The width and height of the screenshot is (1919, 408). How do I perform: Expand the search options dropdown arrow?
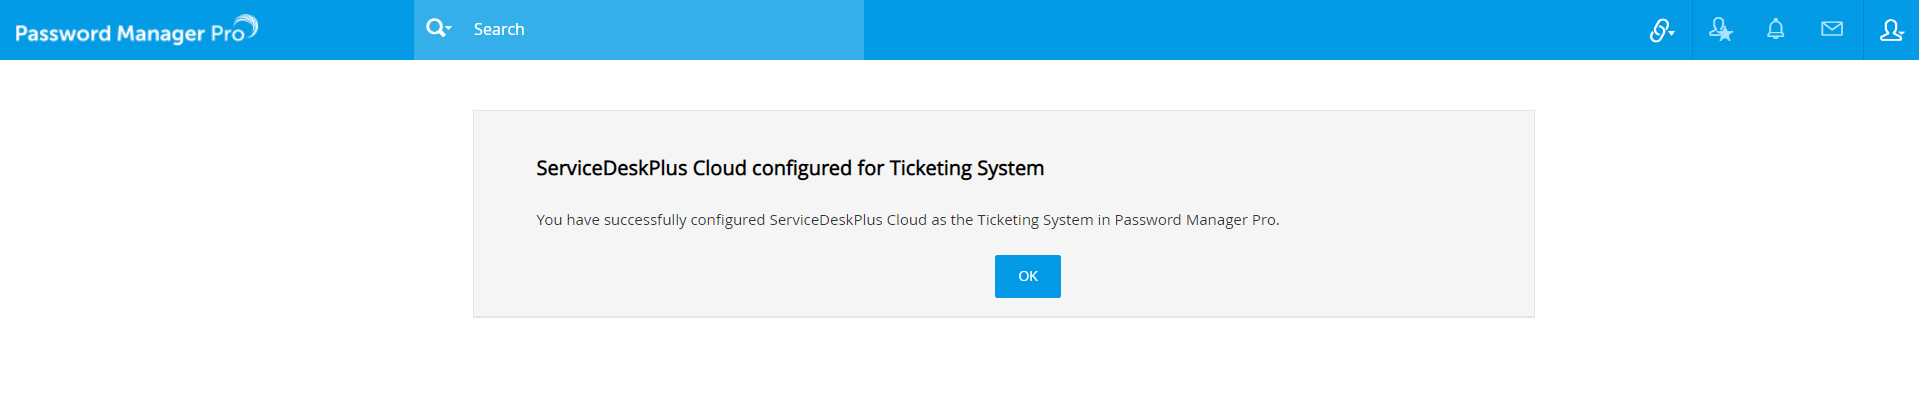point(449,28)
